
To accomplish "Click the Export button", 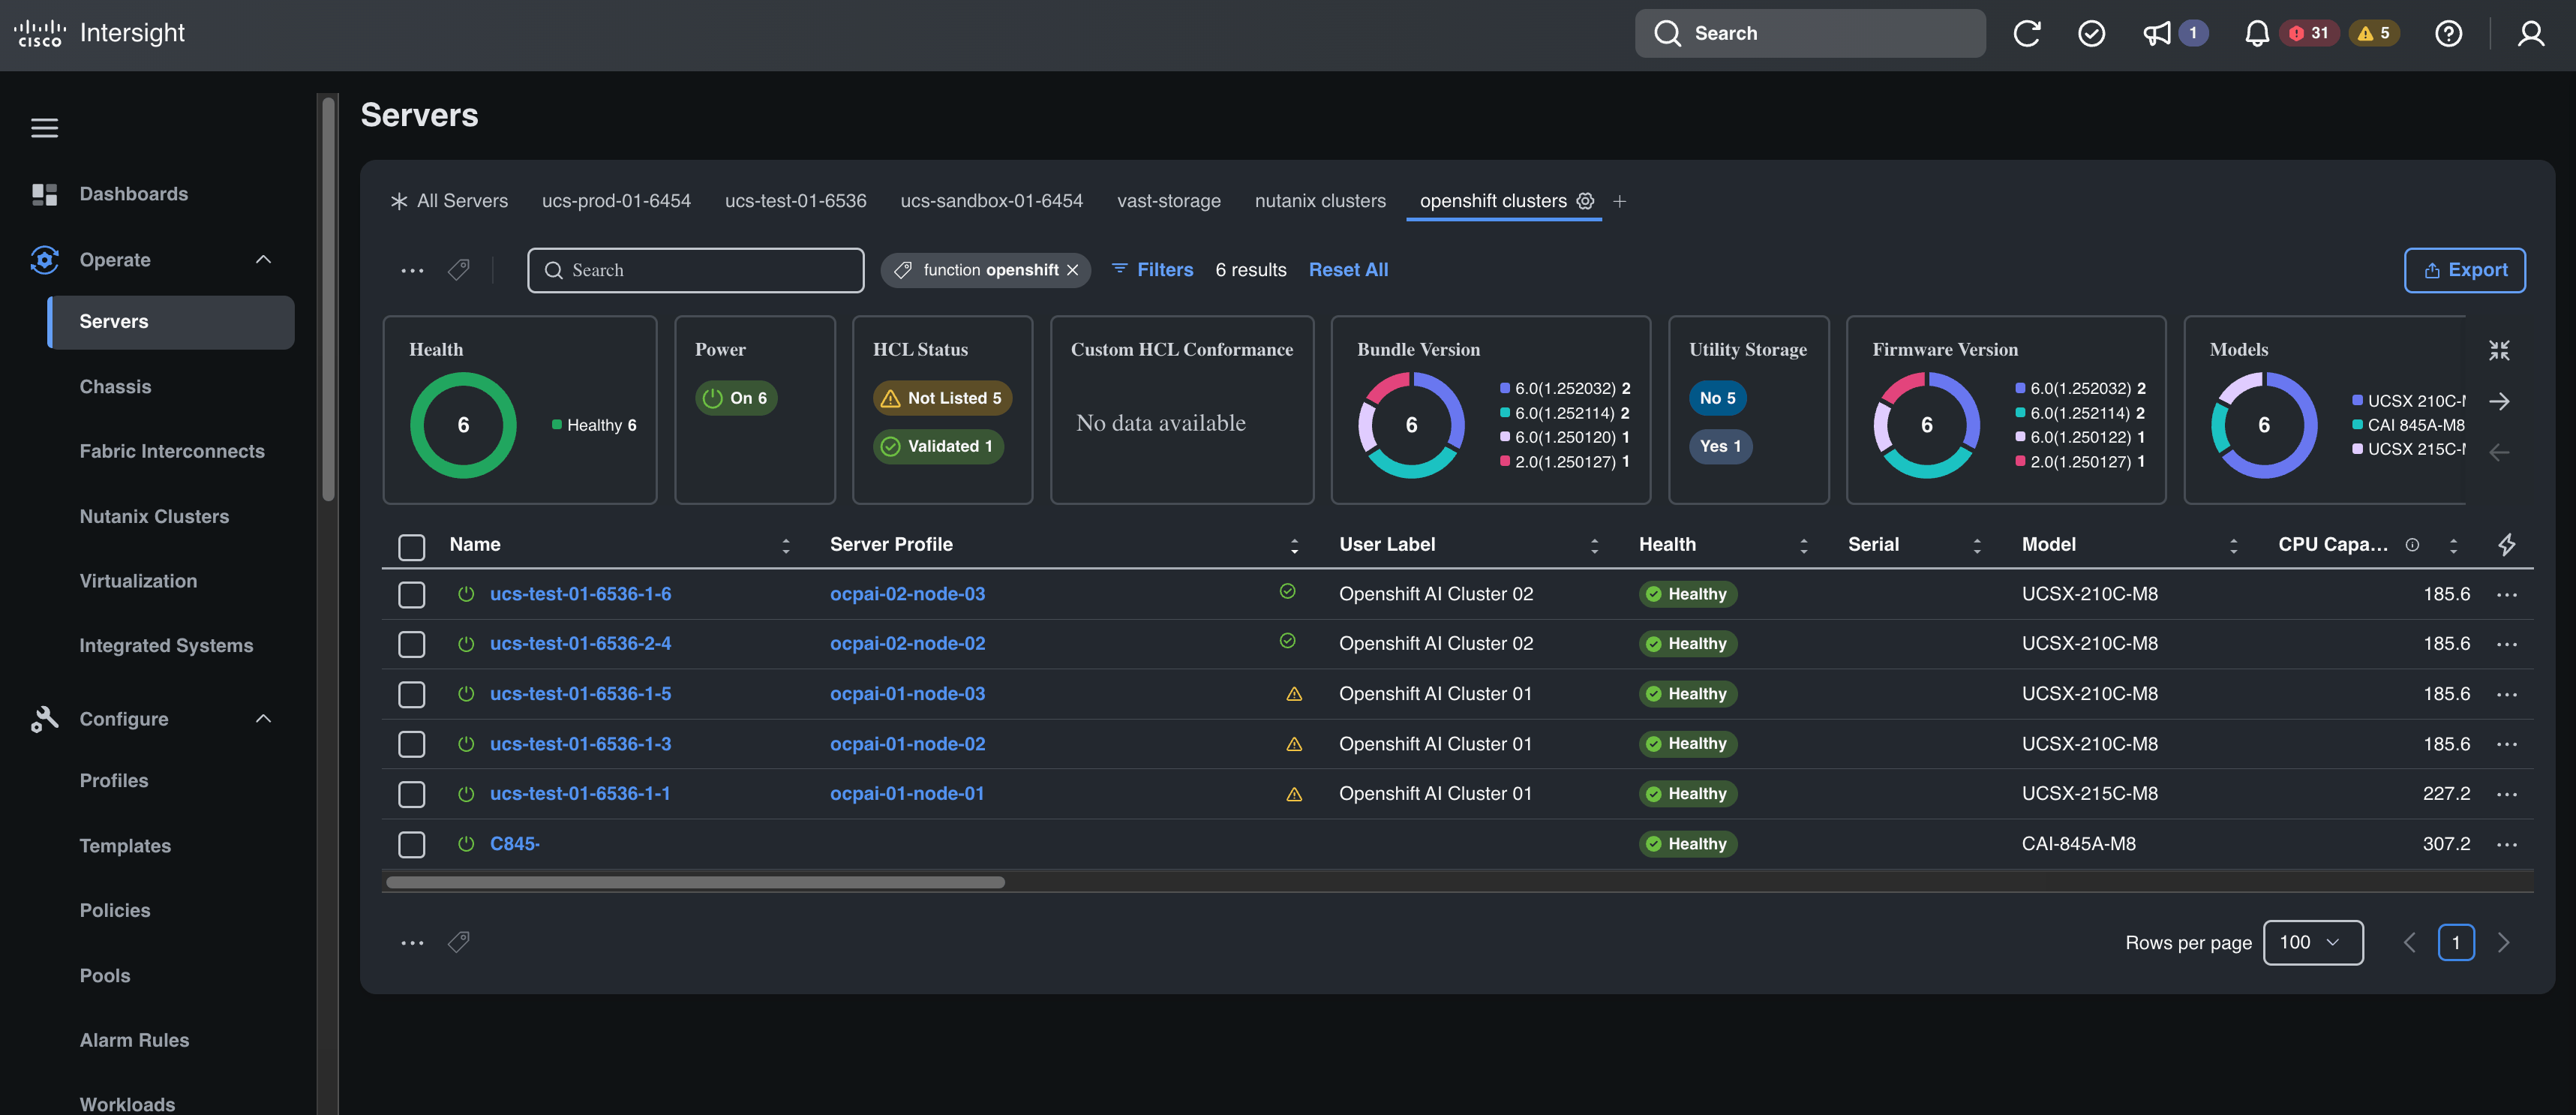I will [x=2464, y=270].
